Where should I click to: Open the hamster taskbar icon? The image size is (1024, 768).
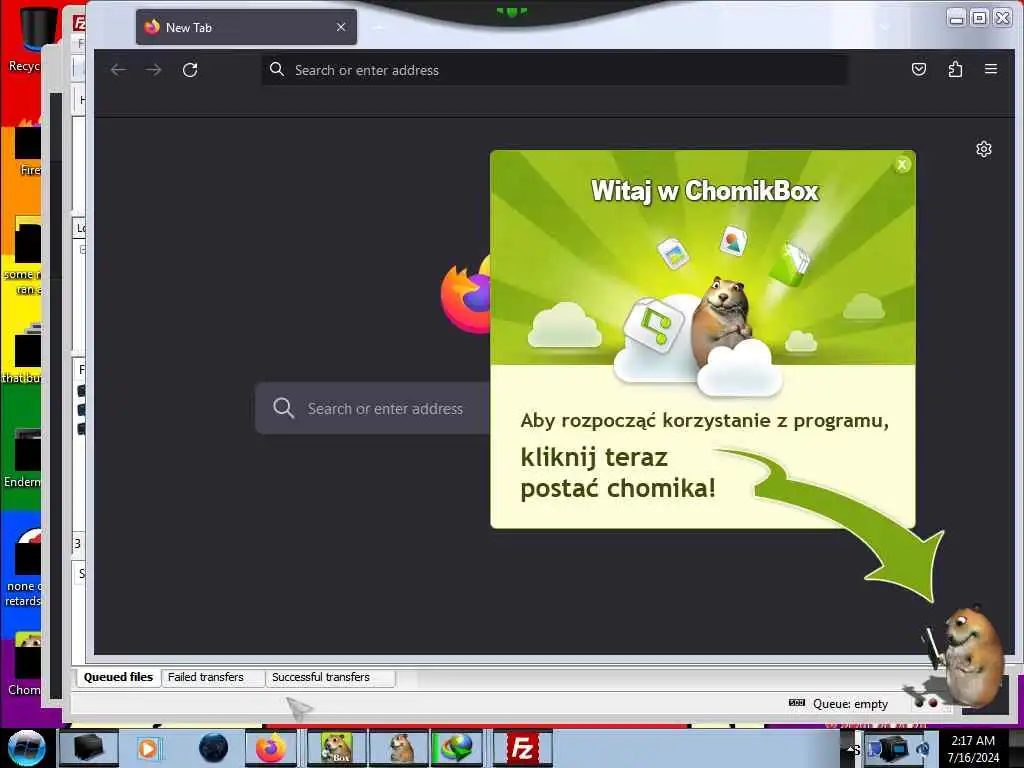[x=400, y=748]
